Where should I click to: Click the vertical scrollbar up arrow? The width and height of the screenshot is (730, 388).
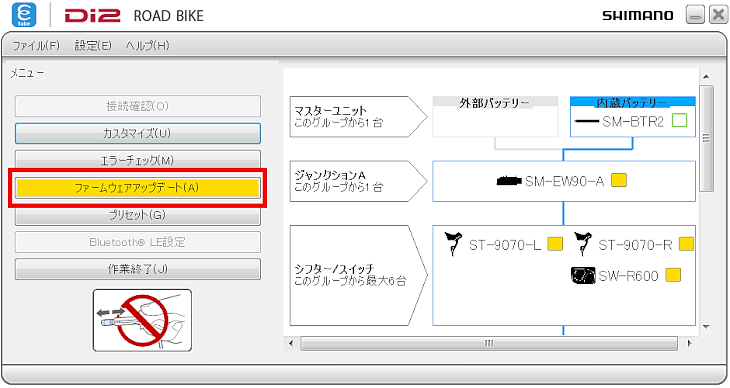706,76
